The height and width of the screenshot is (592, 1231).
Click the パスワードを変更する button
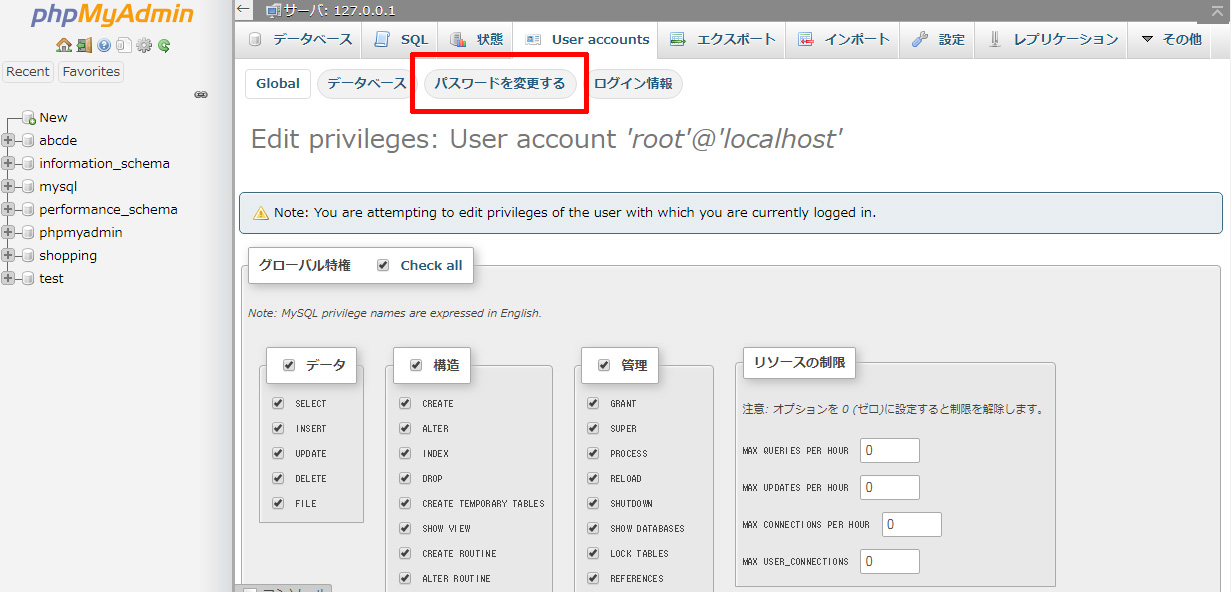499,84
